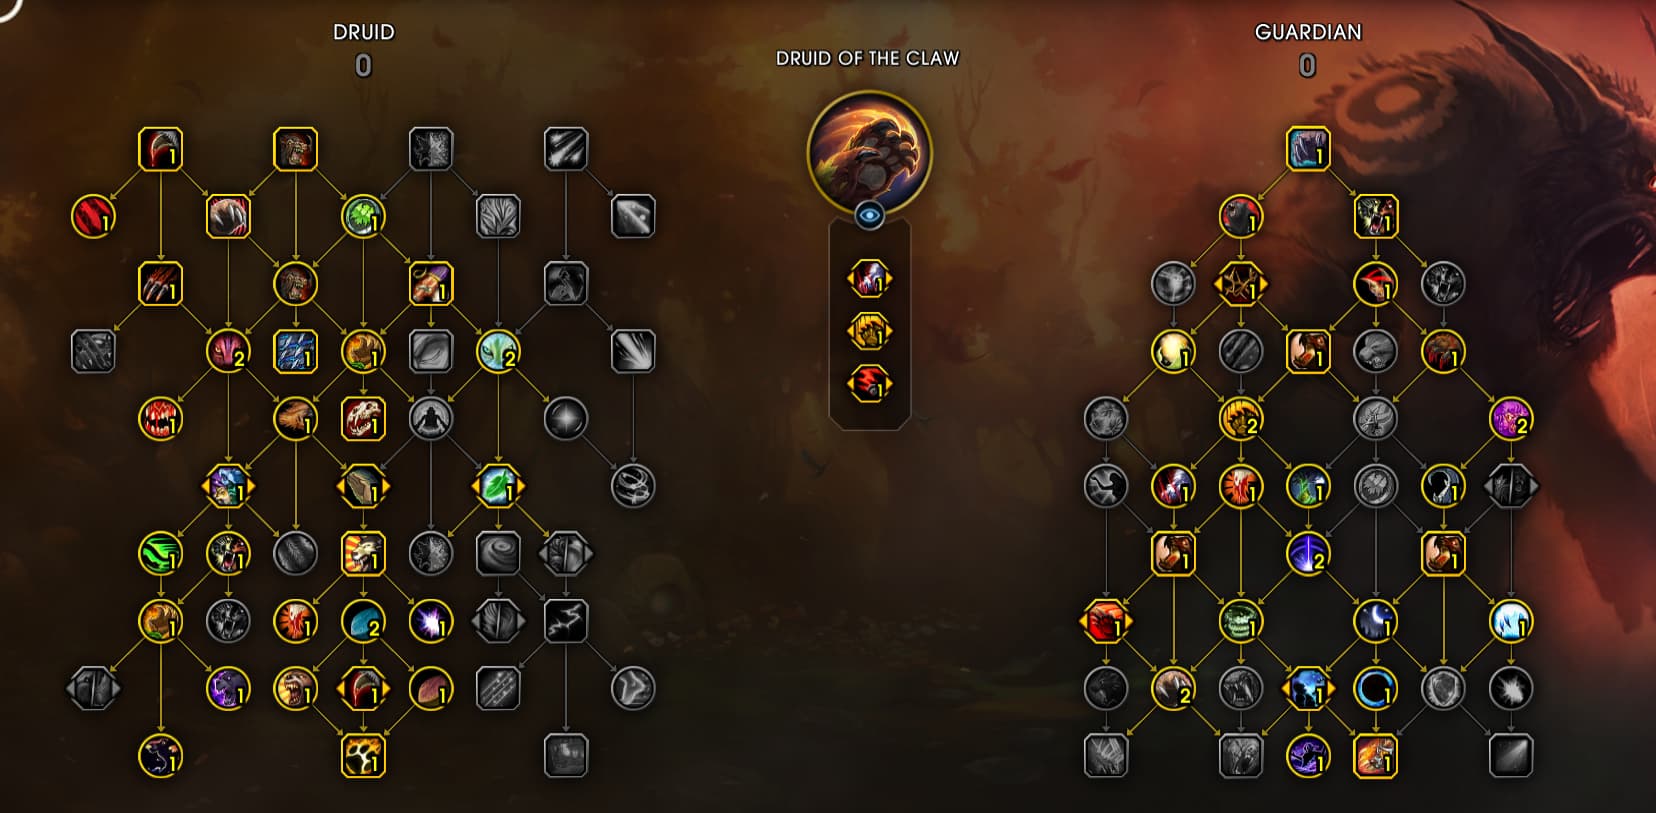Select the crescent moon talent in Guardian tree
The height and width of the screenshot is (813, 1656).
(x=1375, y=621)
